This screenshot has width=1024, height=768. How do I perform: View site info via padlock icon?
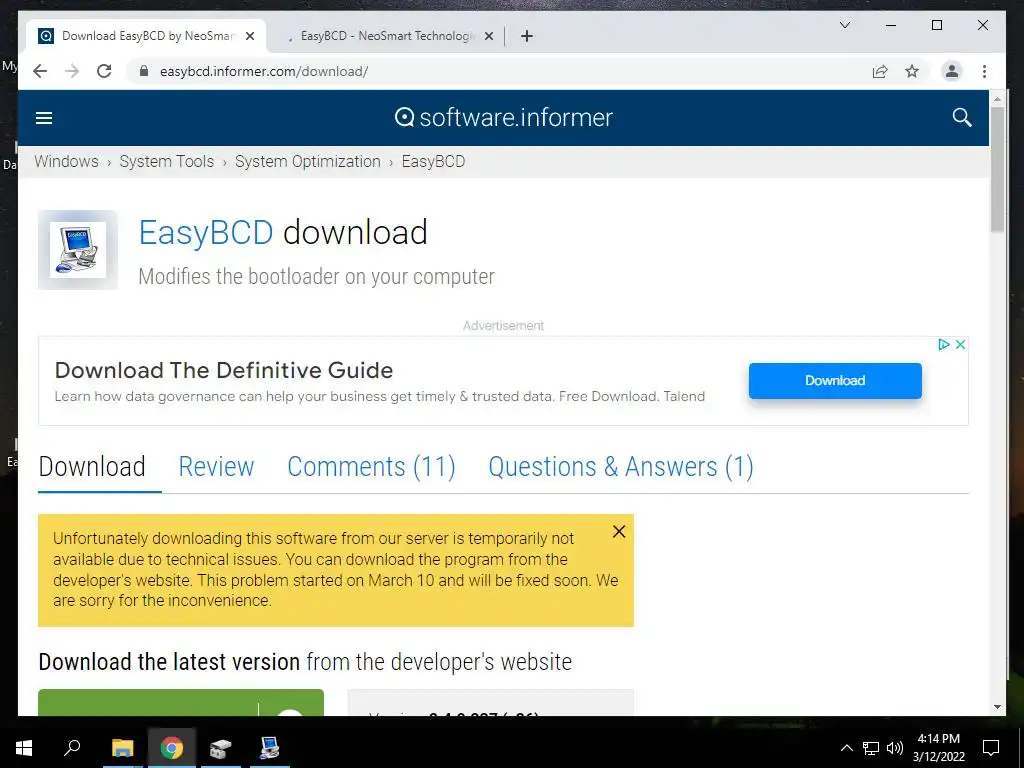[144, 71]
